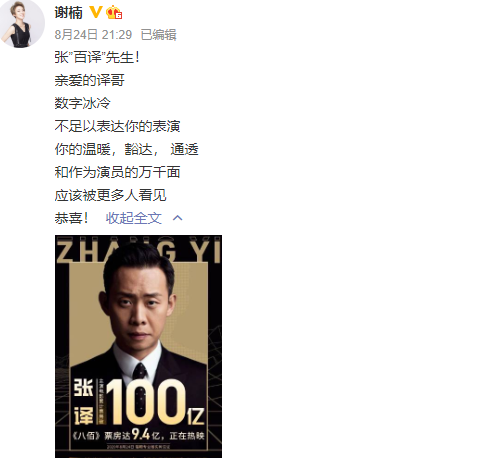Click the 已编辑 edited label
Viewport: 492px width, 466px height.
tap(159, 35)
